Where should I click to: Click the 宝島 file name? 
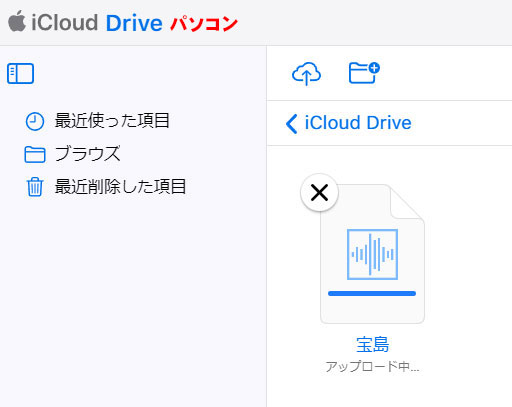[372, 345]
